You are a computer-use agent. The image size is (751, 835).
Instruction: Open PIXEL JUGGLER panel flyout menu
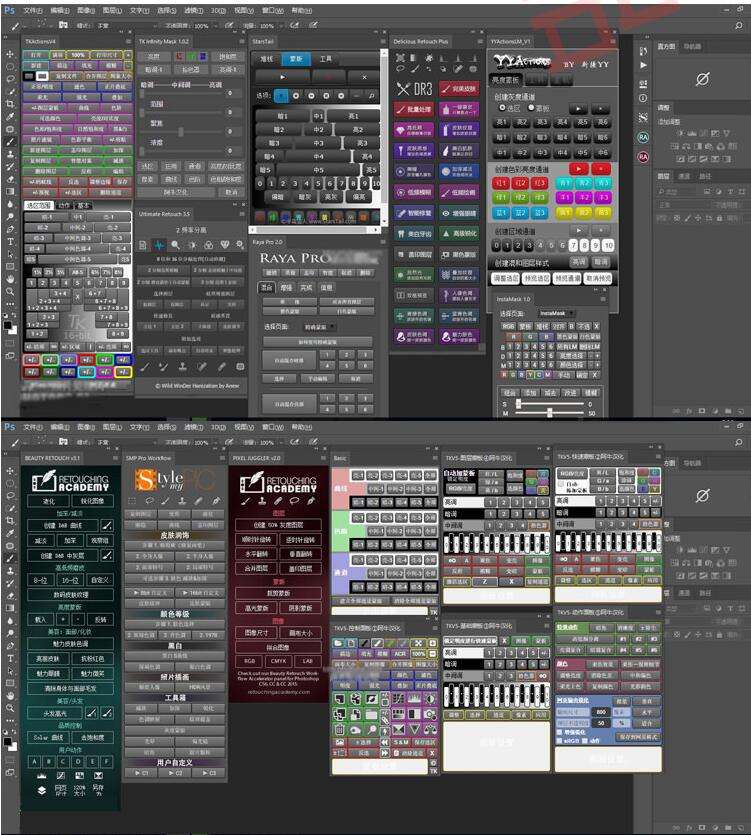coord(323,458)
